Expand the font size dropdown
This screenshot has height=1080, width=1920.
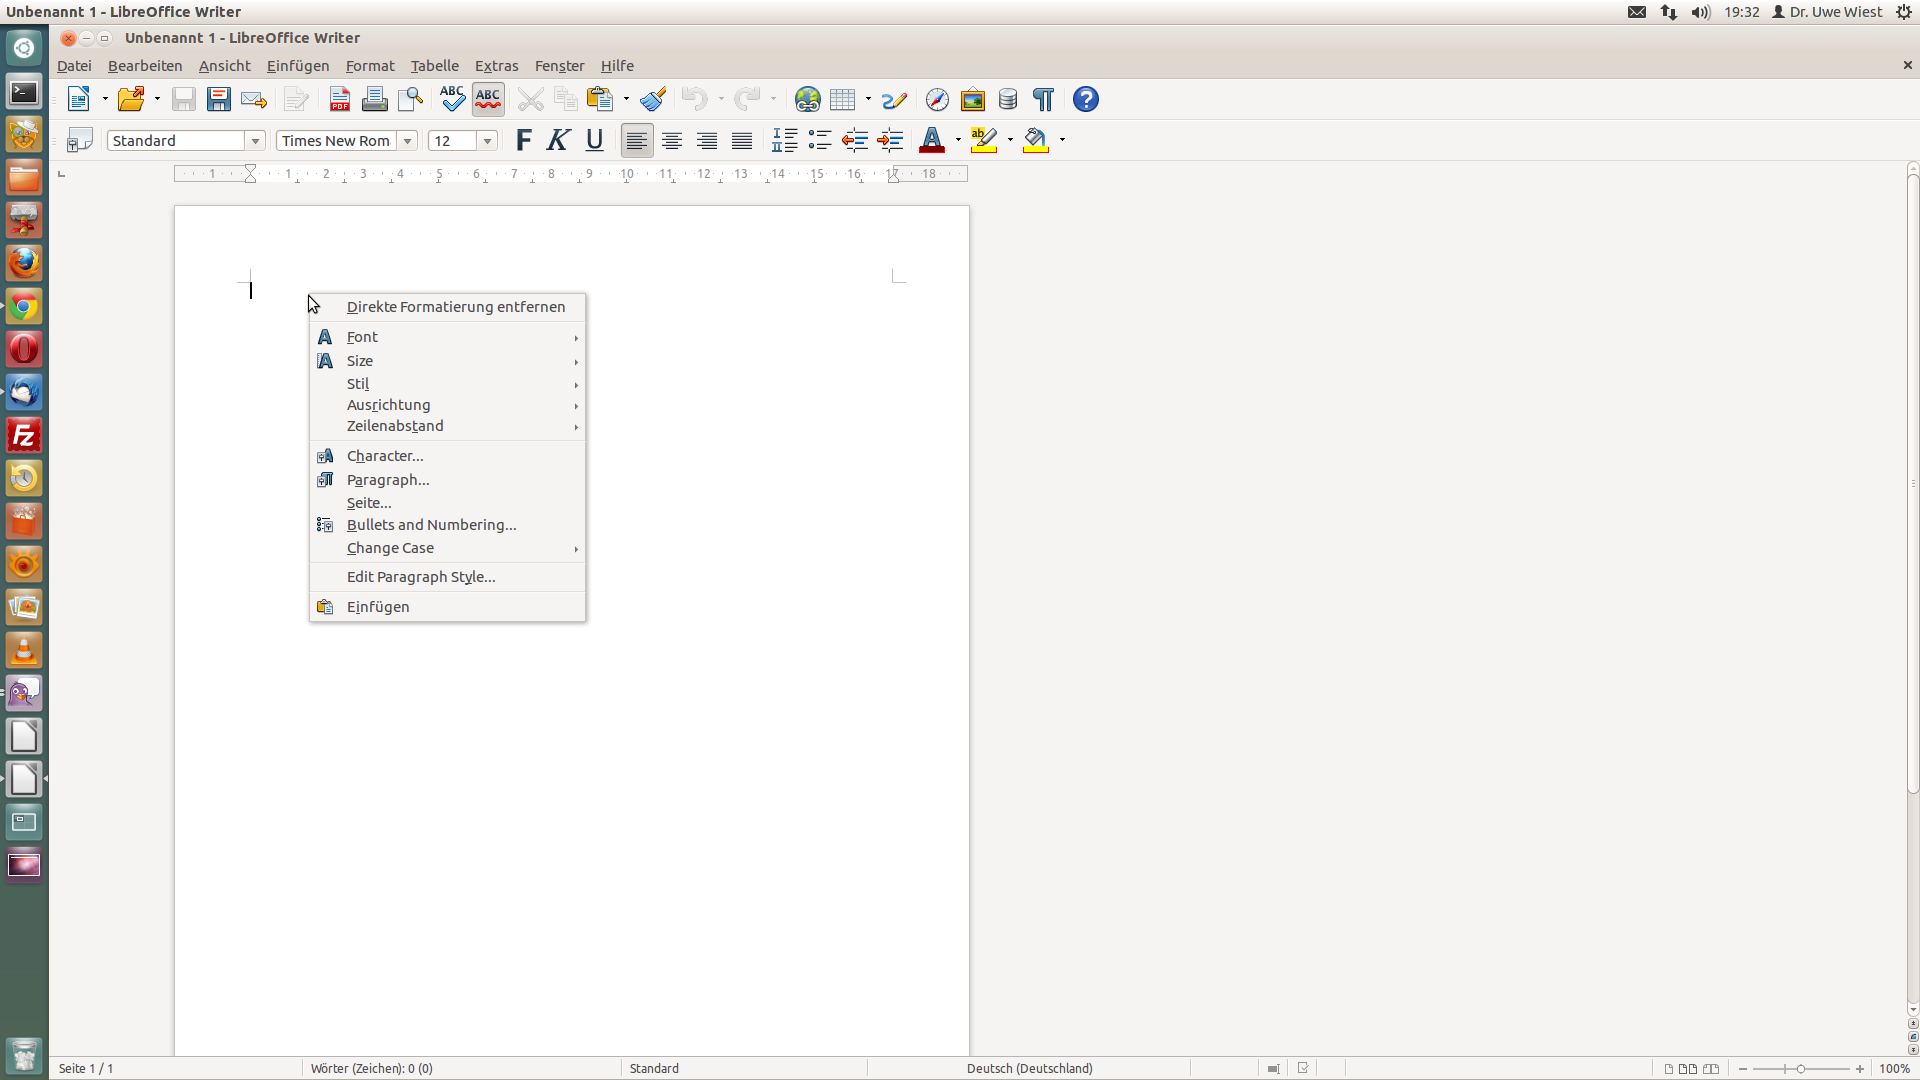488,141
